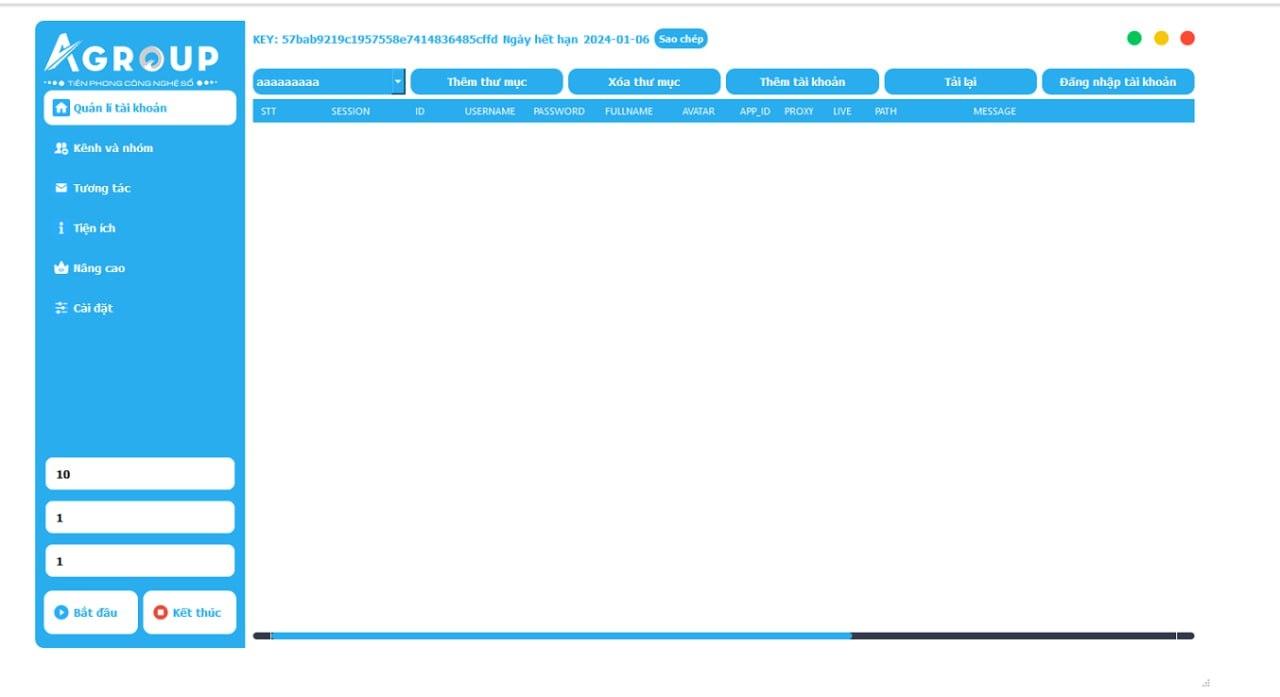Click the AGROUP logo
1280x697 pixels.
tap(132, 57)
